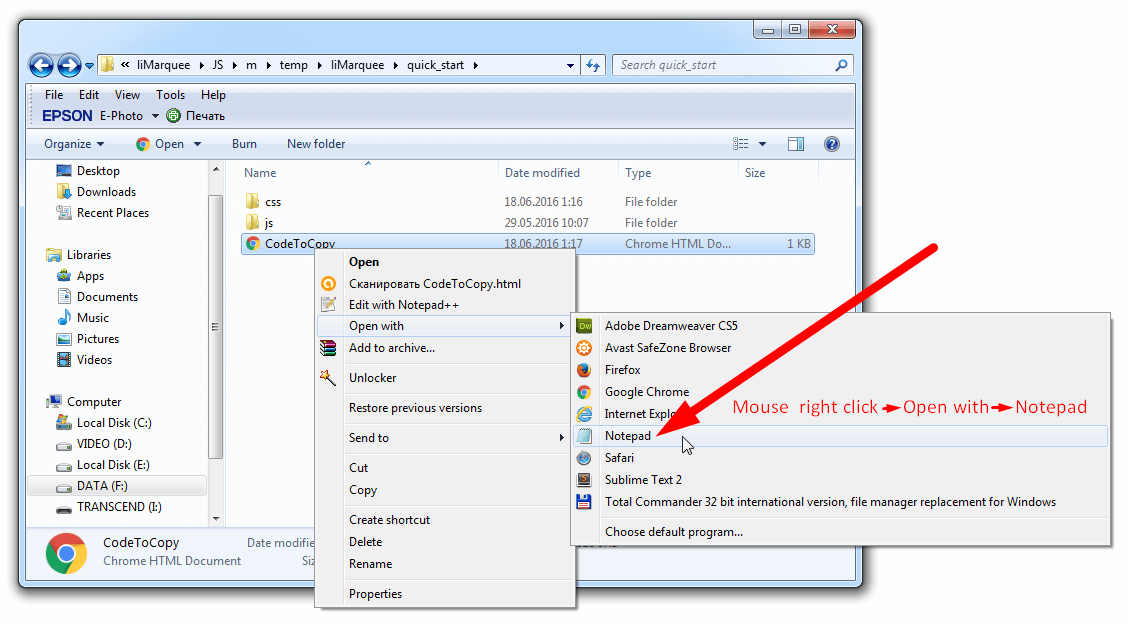Click the Back navigation arrow

[41, 65]
